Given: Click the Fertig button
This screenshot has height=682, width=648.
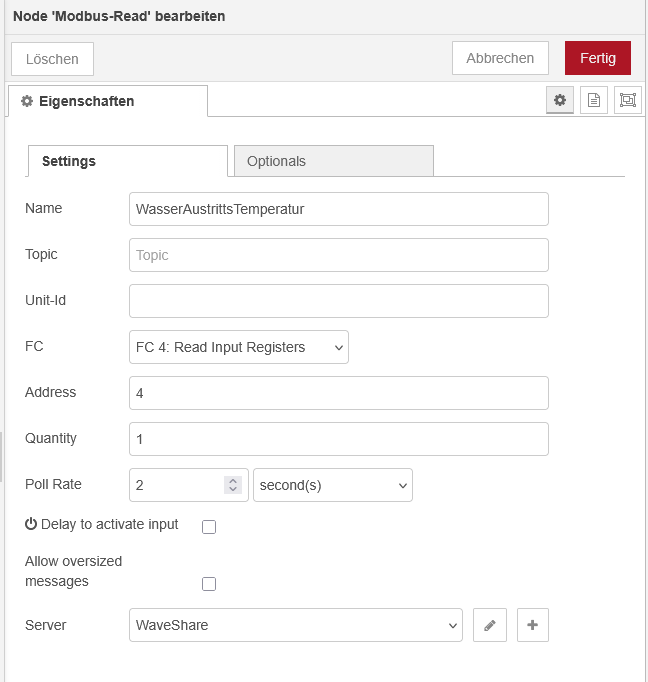Looking at the screenshot, I should [x=597, y=58].
